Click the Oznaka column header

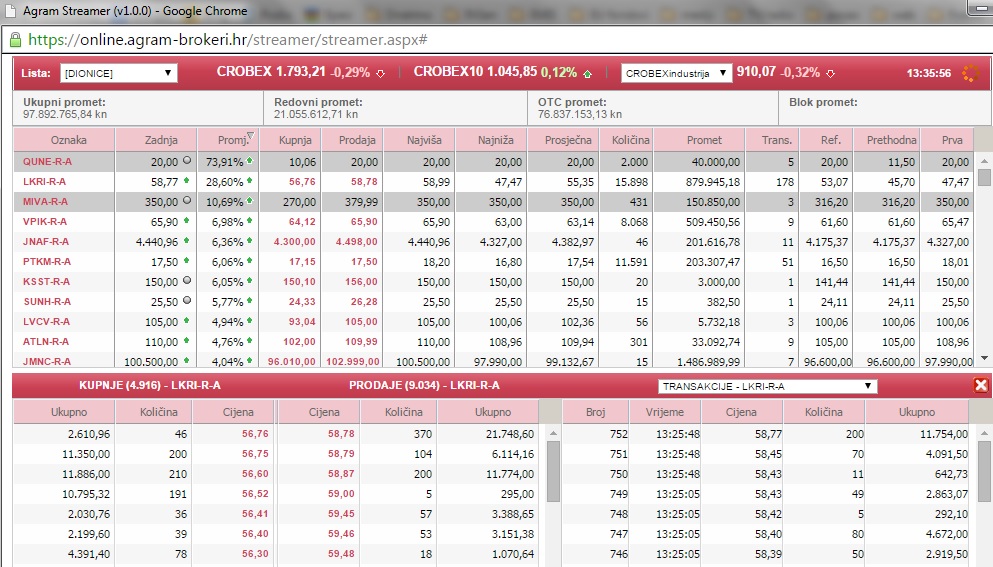click(x=69, y=141)
